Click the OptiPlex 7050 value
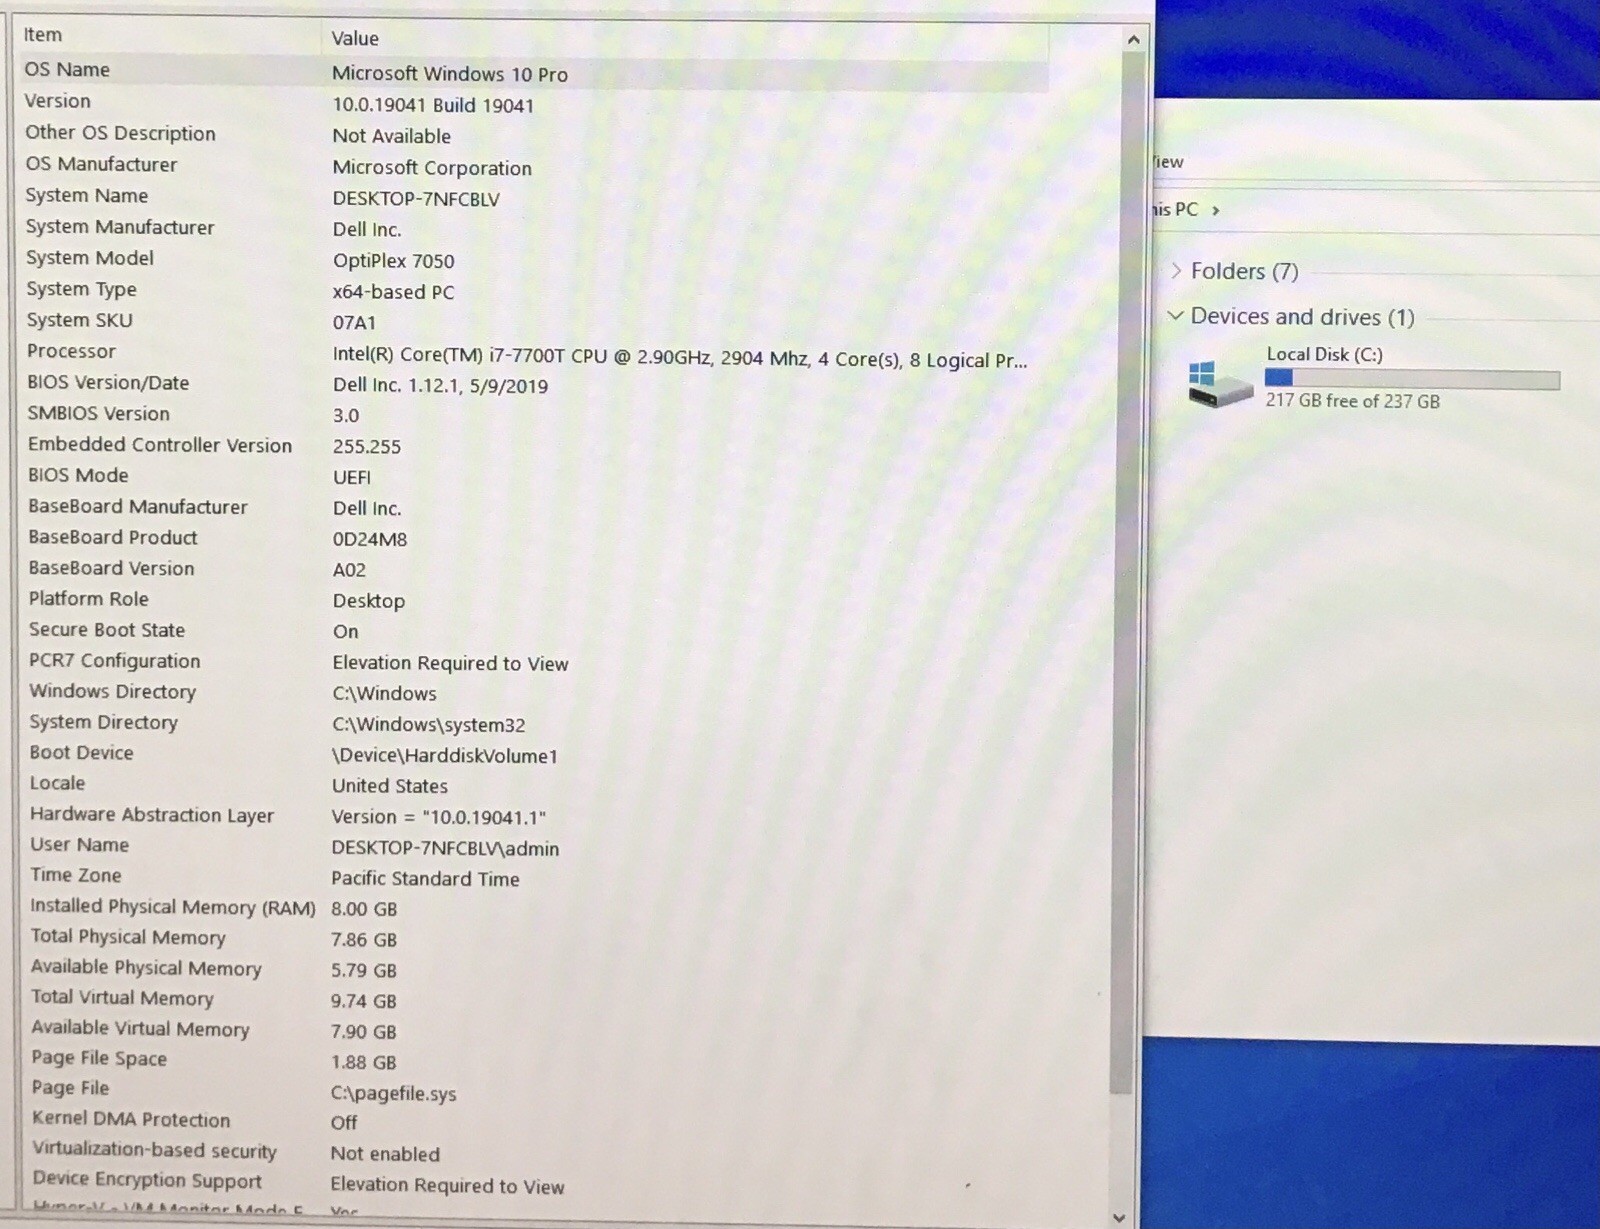Image resolution: width=1600 pixels, height=1229 pixels. pyautogui.click(x=393, y=261)
